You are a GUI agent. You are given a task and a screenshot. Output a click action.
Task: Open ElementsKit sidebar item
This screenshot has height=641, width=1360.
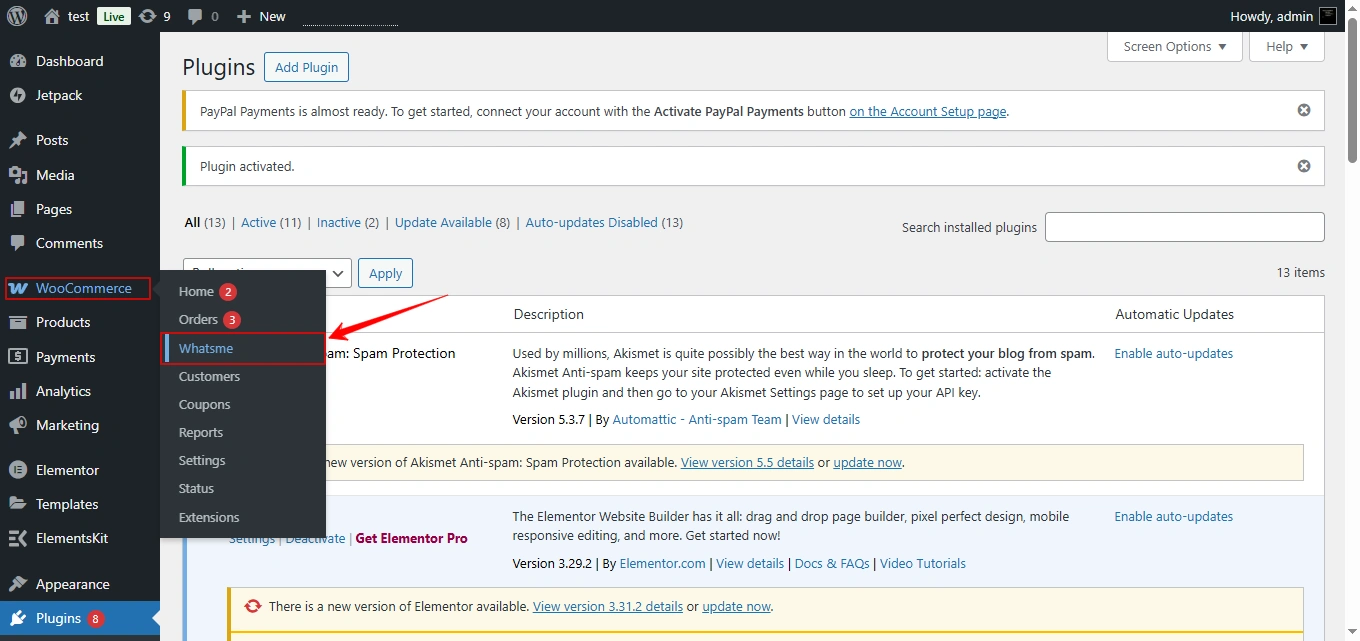71,538
